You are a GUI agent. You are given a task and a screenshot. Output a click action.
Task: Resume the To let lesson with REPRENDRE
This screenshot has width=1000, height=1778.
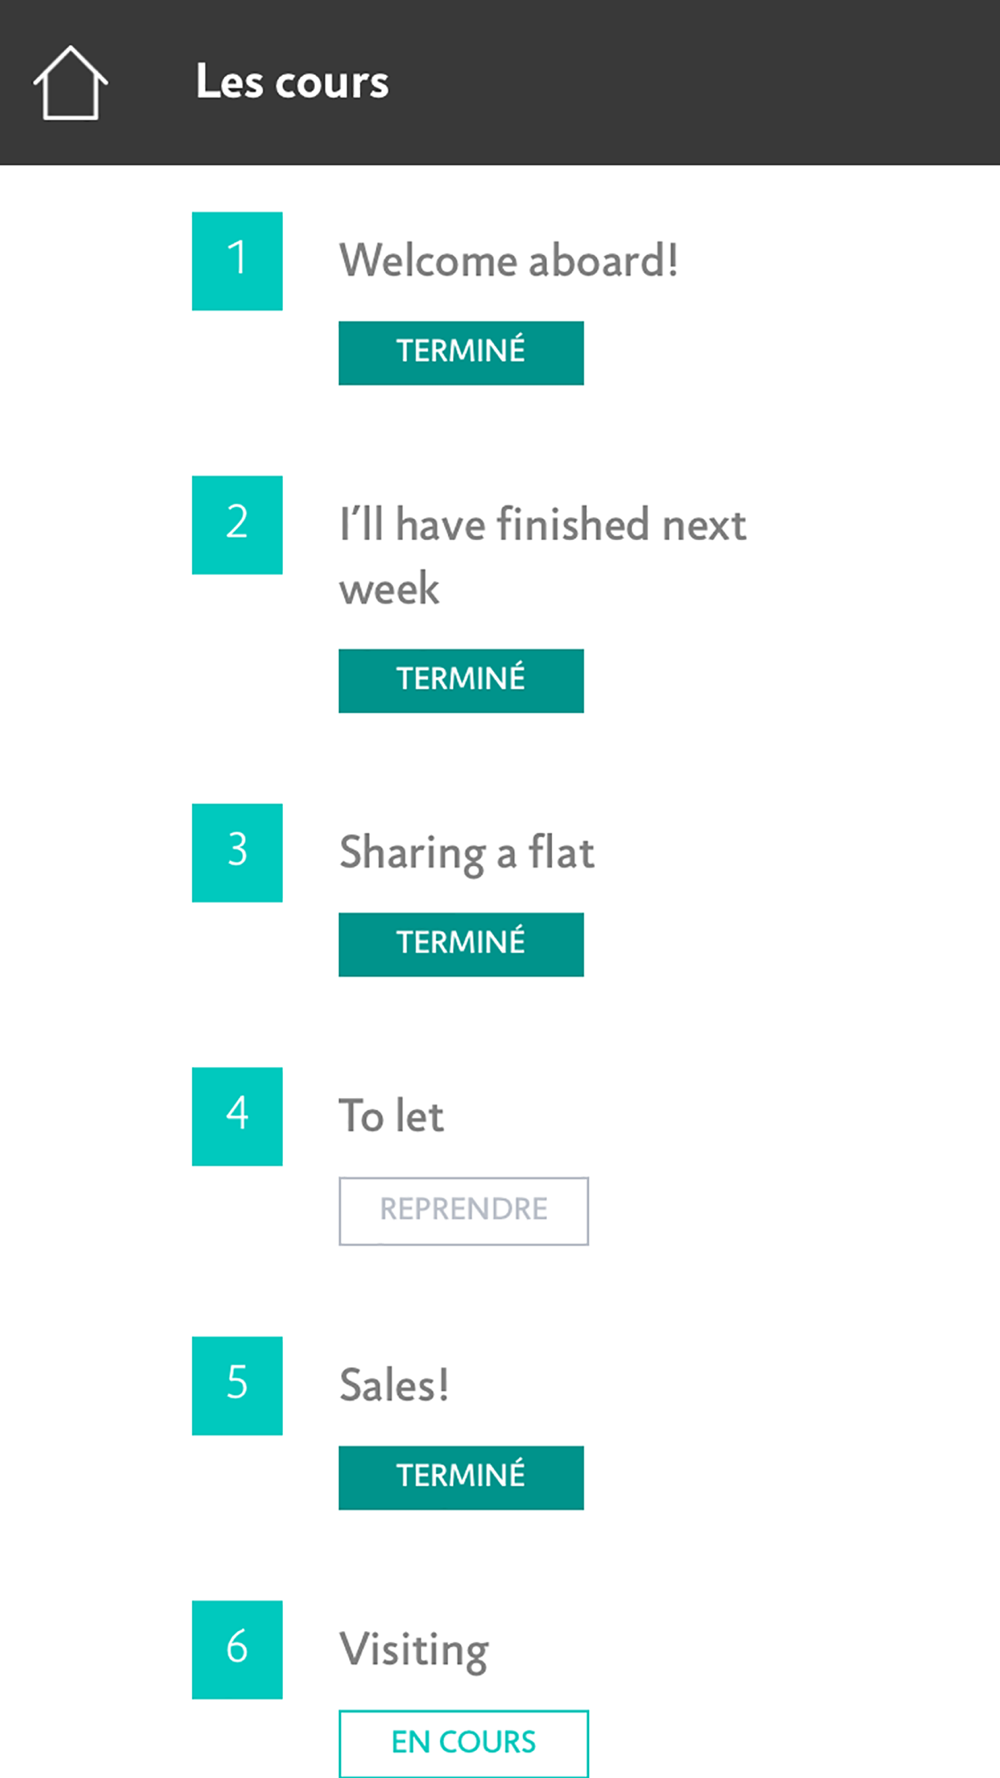point(464,1211)
